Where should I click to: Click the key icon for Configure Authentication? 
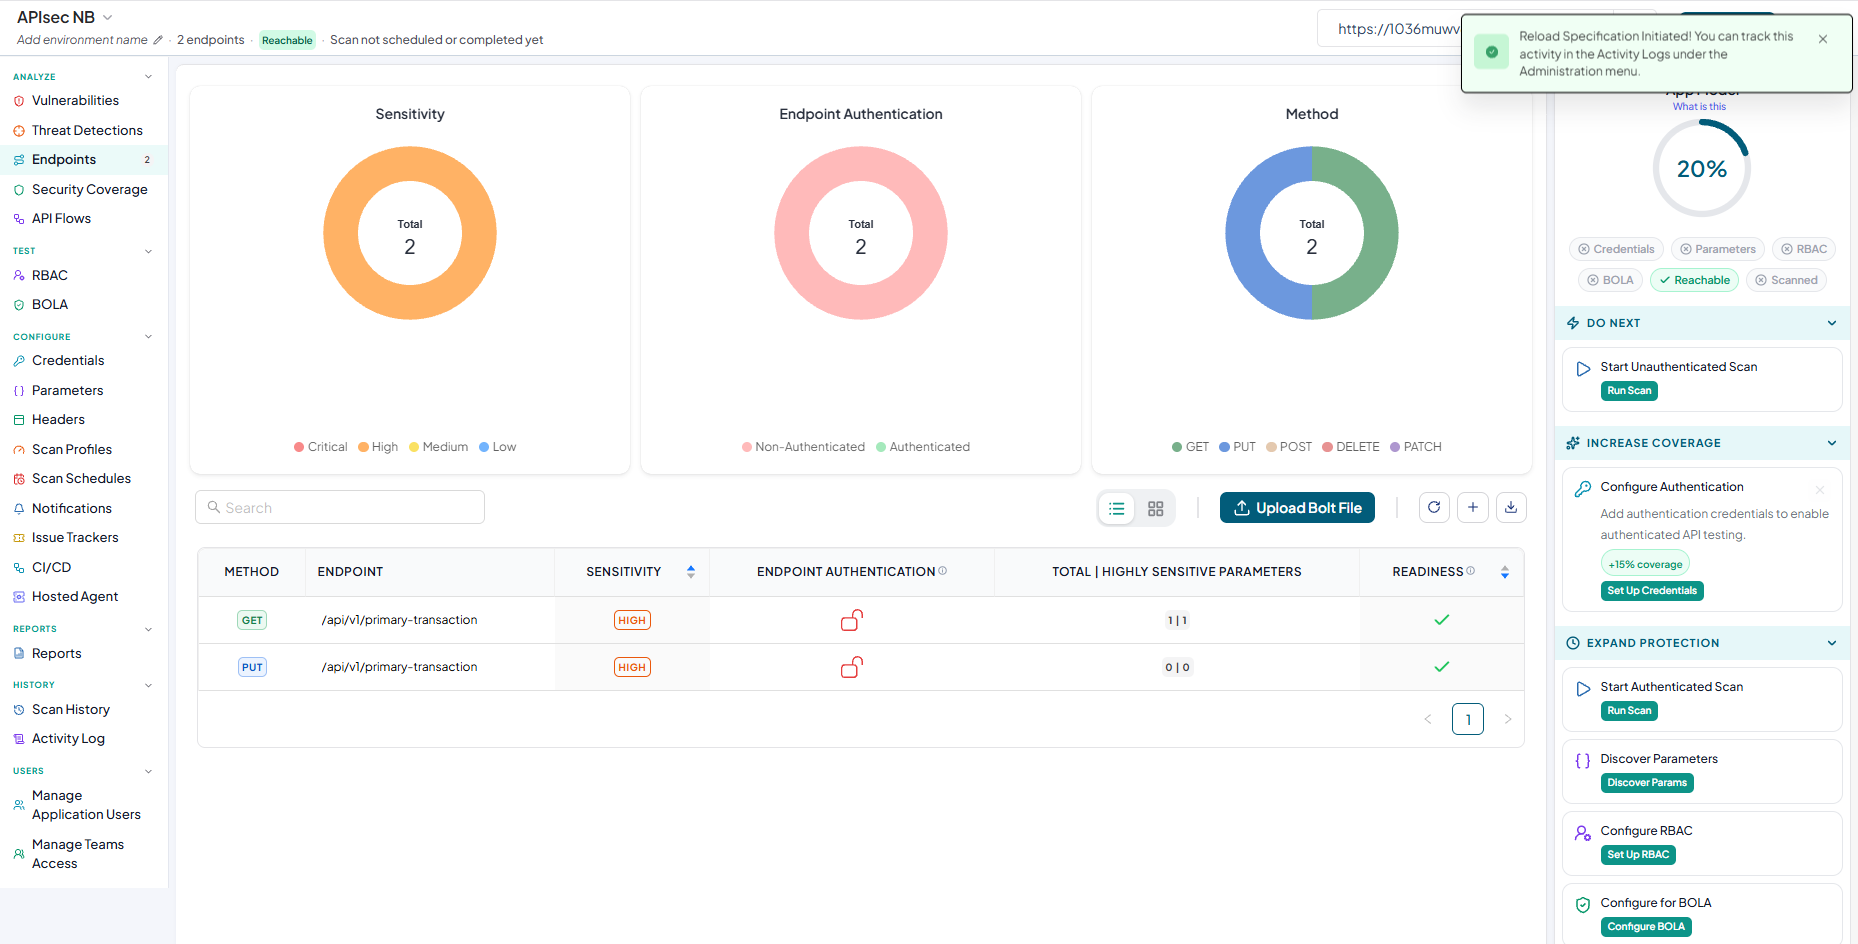1583,489
